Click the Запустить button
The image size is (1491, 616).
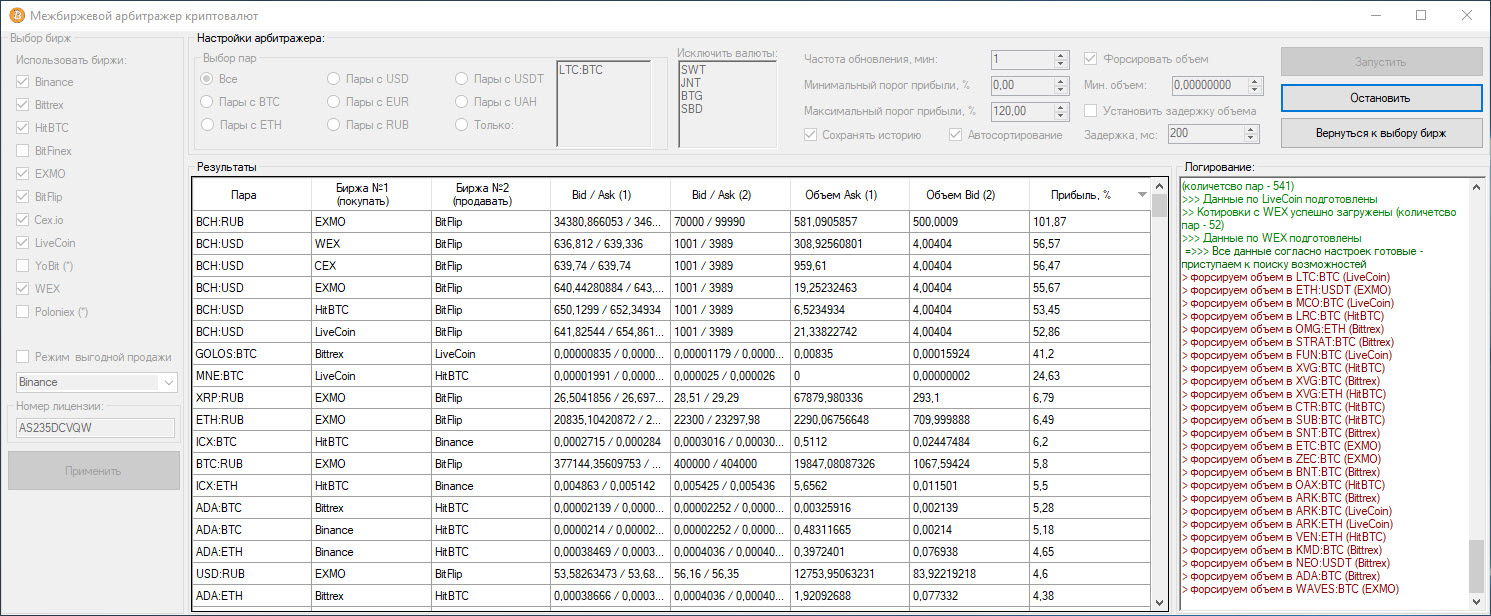click(1381, 62)
